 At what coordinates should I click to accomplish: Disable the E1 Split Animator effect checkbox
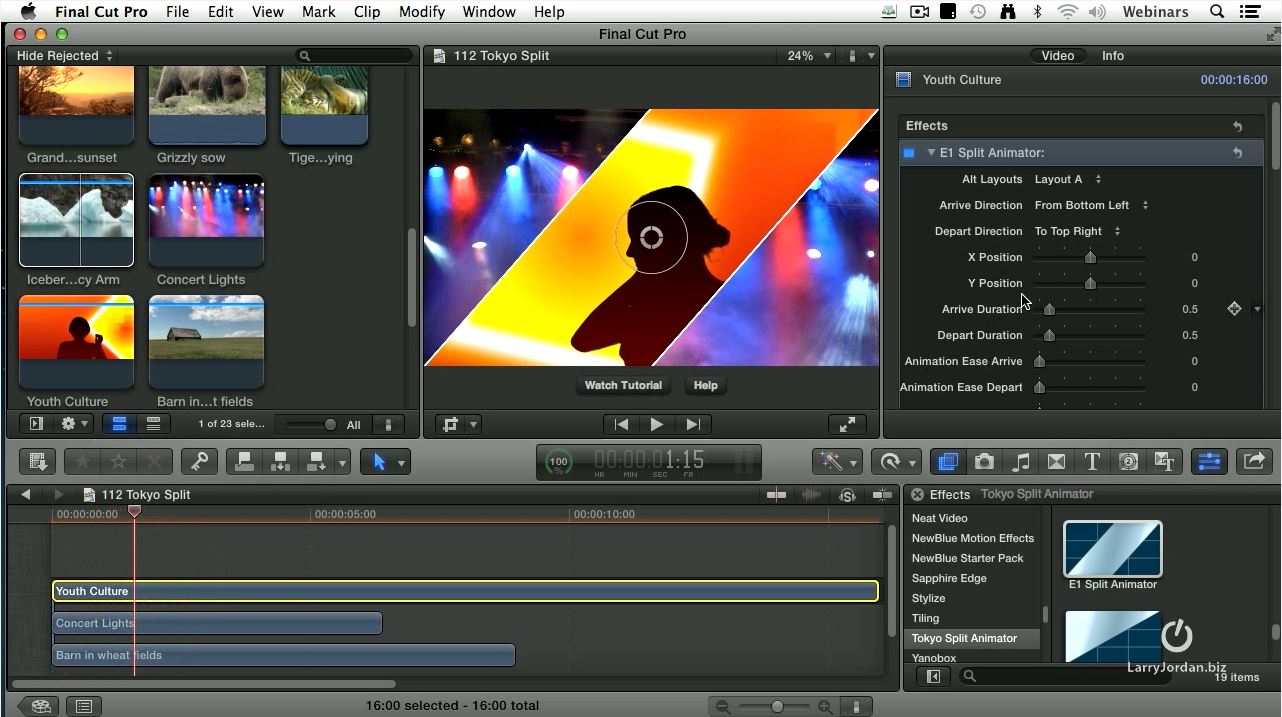(x=909, y=153)
